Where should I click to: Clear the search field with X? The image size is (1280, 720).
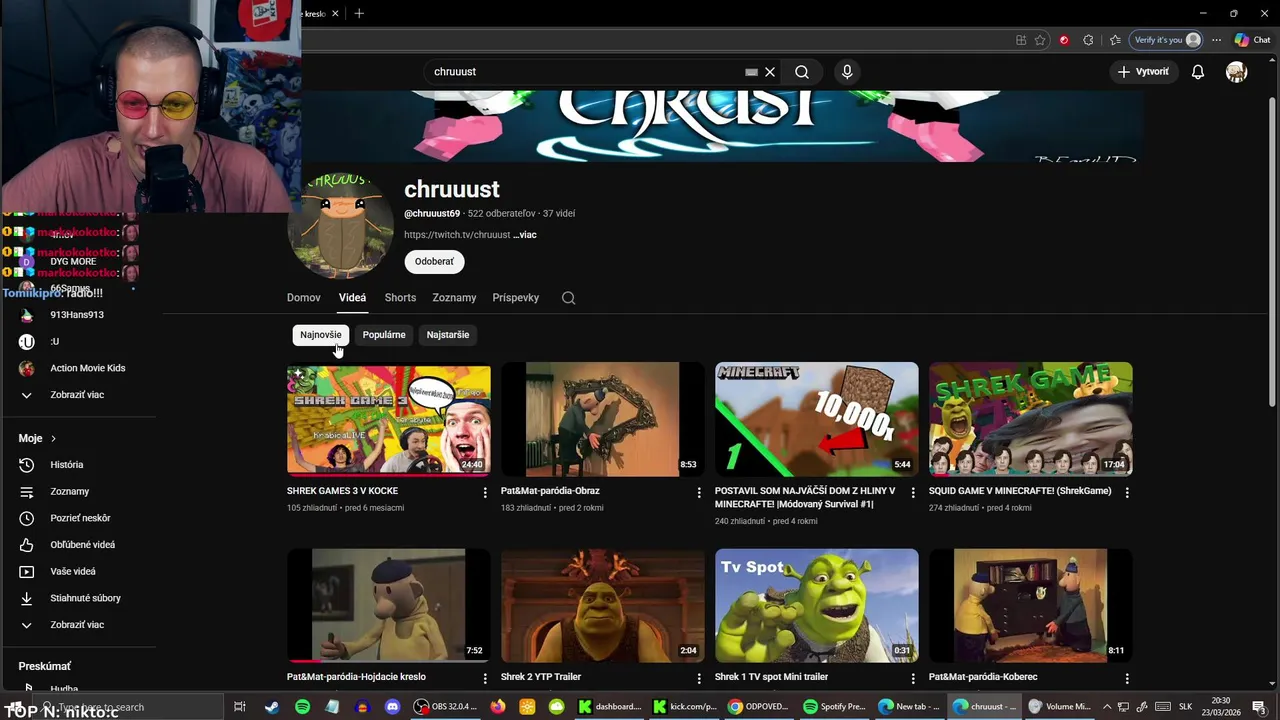tap(770, 72)
